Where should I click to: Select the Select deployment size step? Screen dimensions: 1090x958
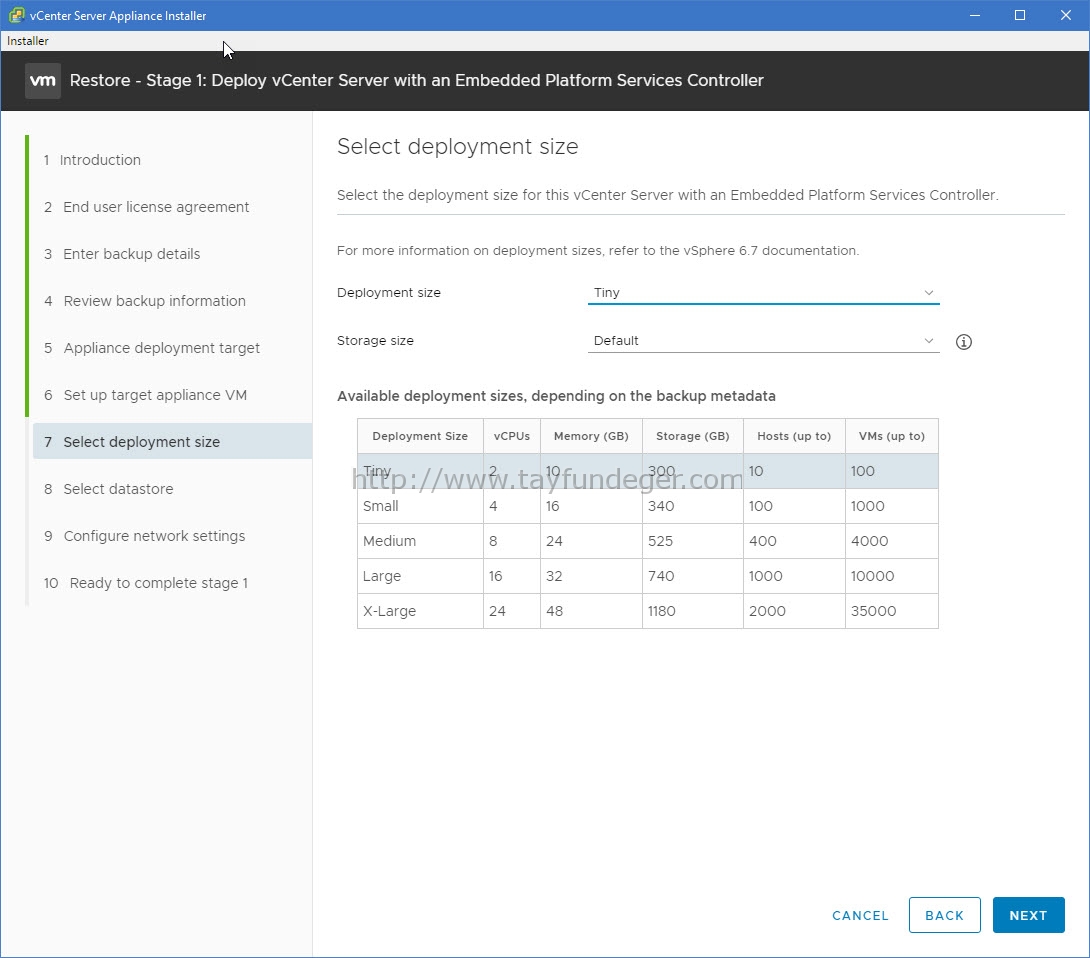tap(172, 441)
